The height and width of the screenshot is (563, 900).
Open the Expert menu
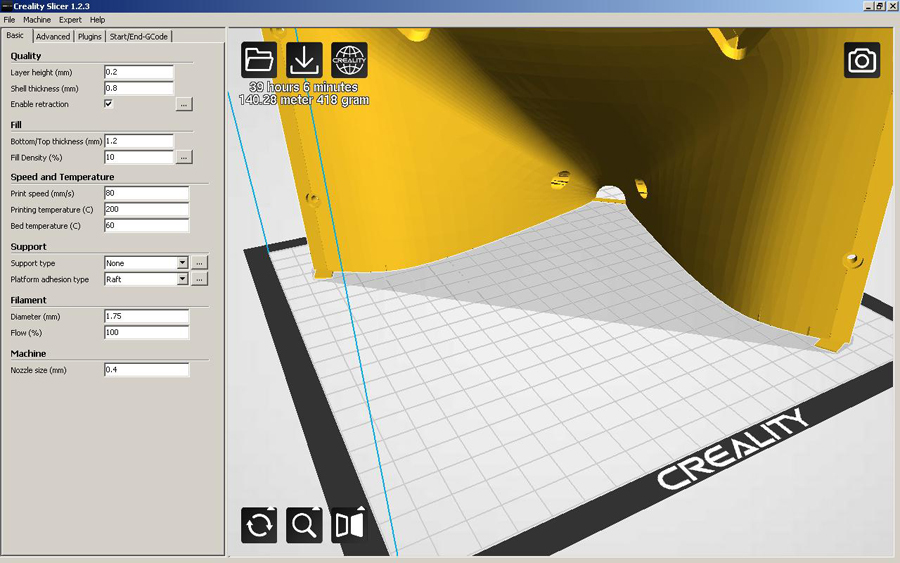[70, 20]
